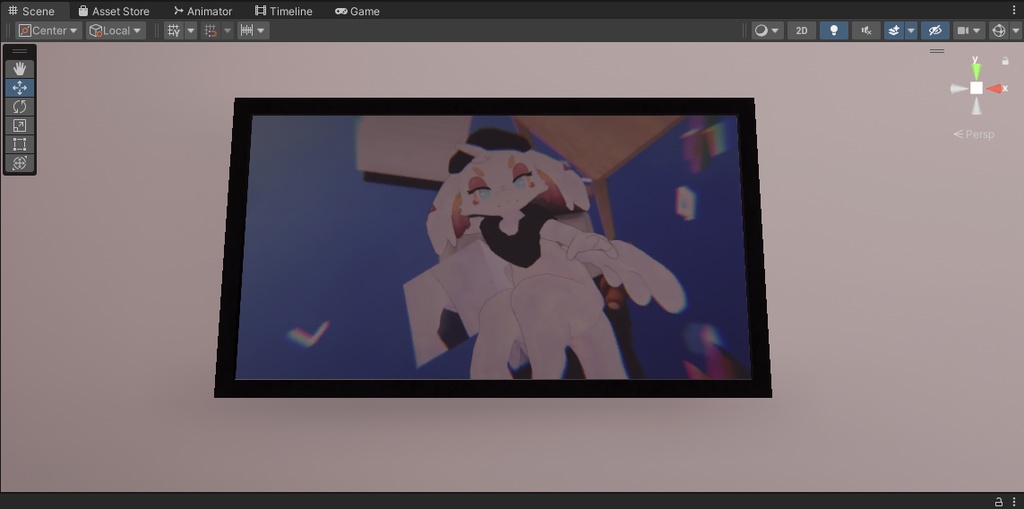Select the Rotate tool
This screenshot has height=509, width=1024.
pos(20,107)
